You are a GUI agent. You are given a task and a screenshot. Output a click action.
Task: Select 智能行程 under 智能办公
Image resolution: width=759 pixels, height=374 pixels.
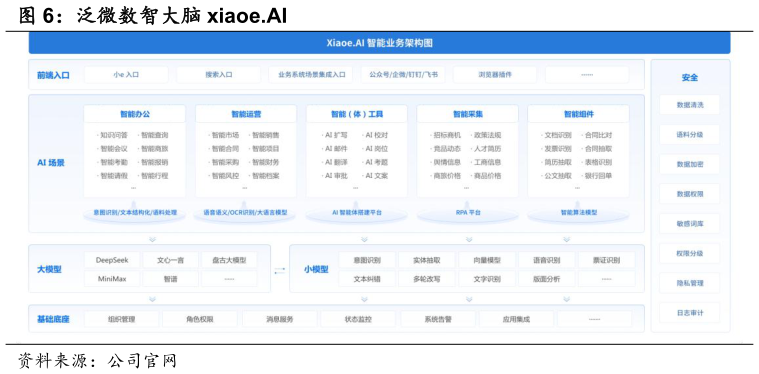point(154,176)
